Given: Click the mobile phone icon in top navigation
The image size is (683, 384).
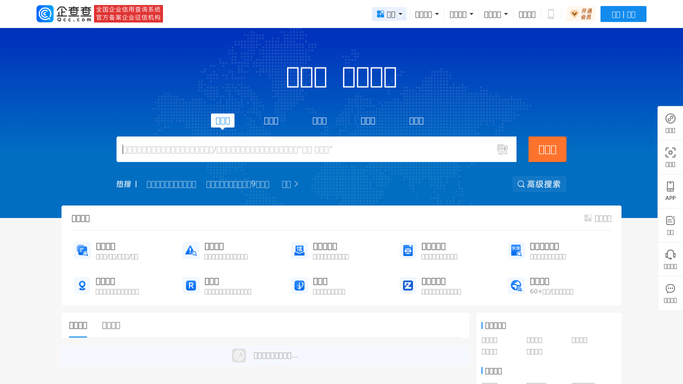Looking at the screenshot, I should point(551,14).
